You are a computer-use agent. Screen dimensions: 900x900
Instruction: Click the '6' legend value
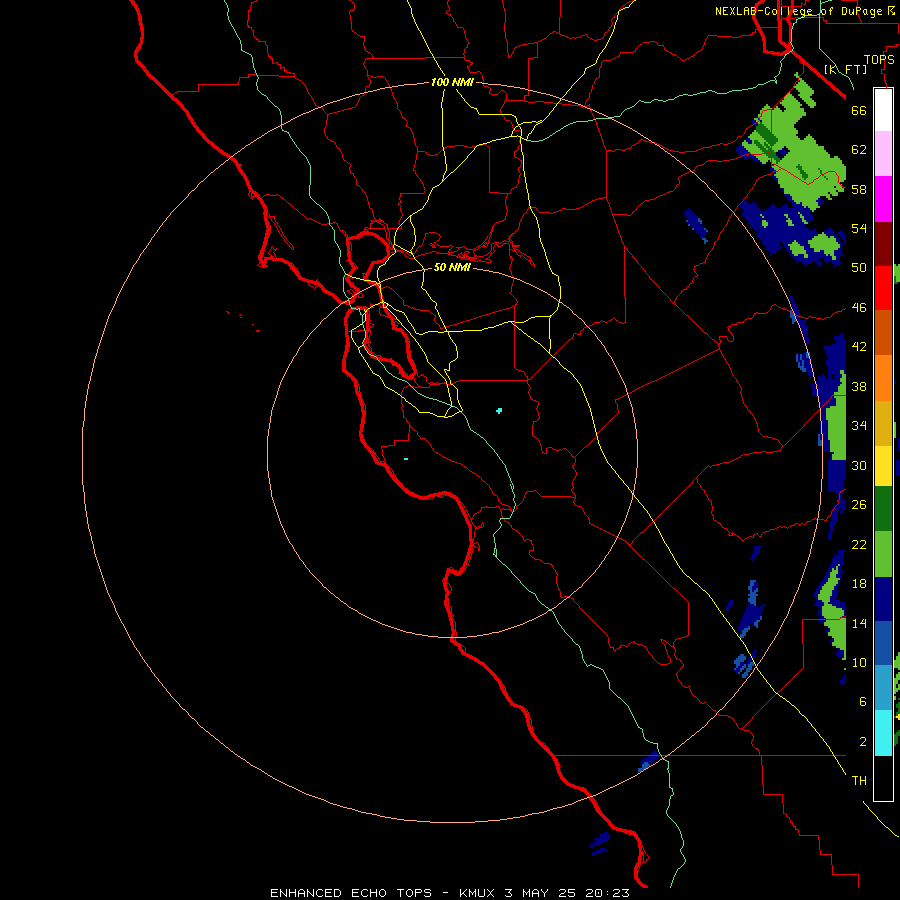pos(862,702)
